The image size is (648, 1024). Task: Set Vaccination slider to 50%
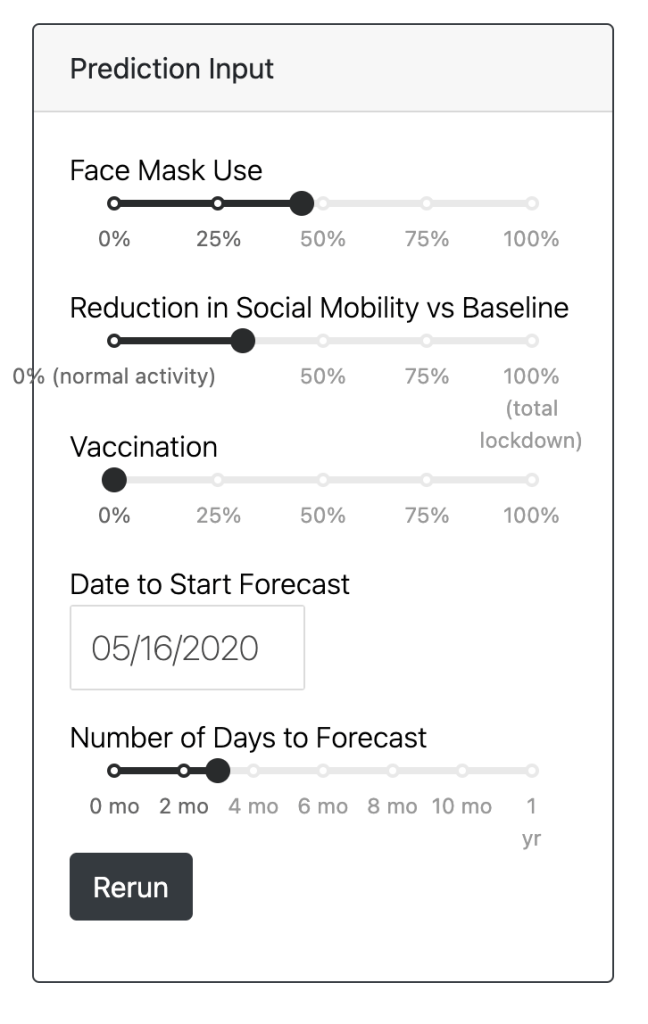pyautogui.click(x=323, y=480)
